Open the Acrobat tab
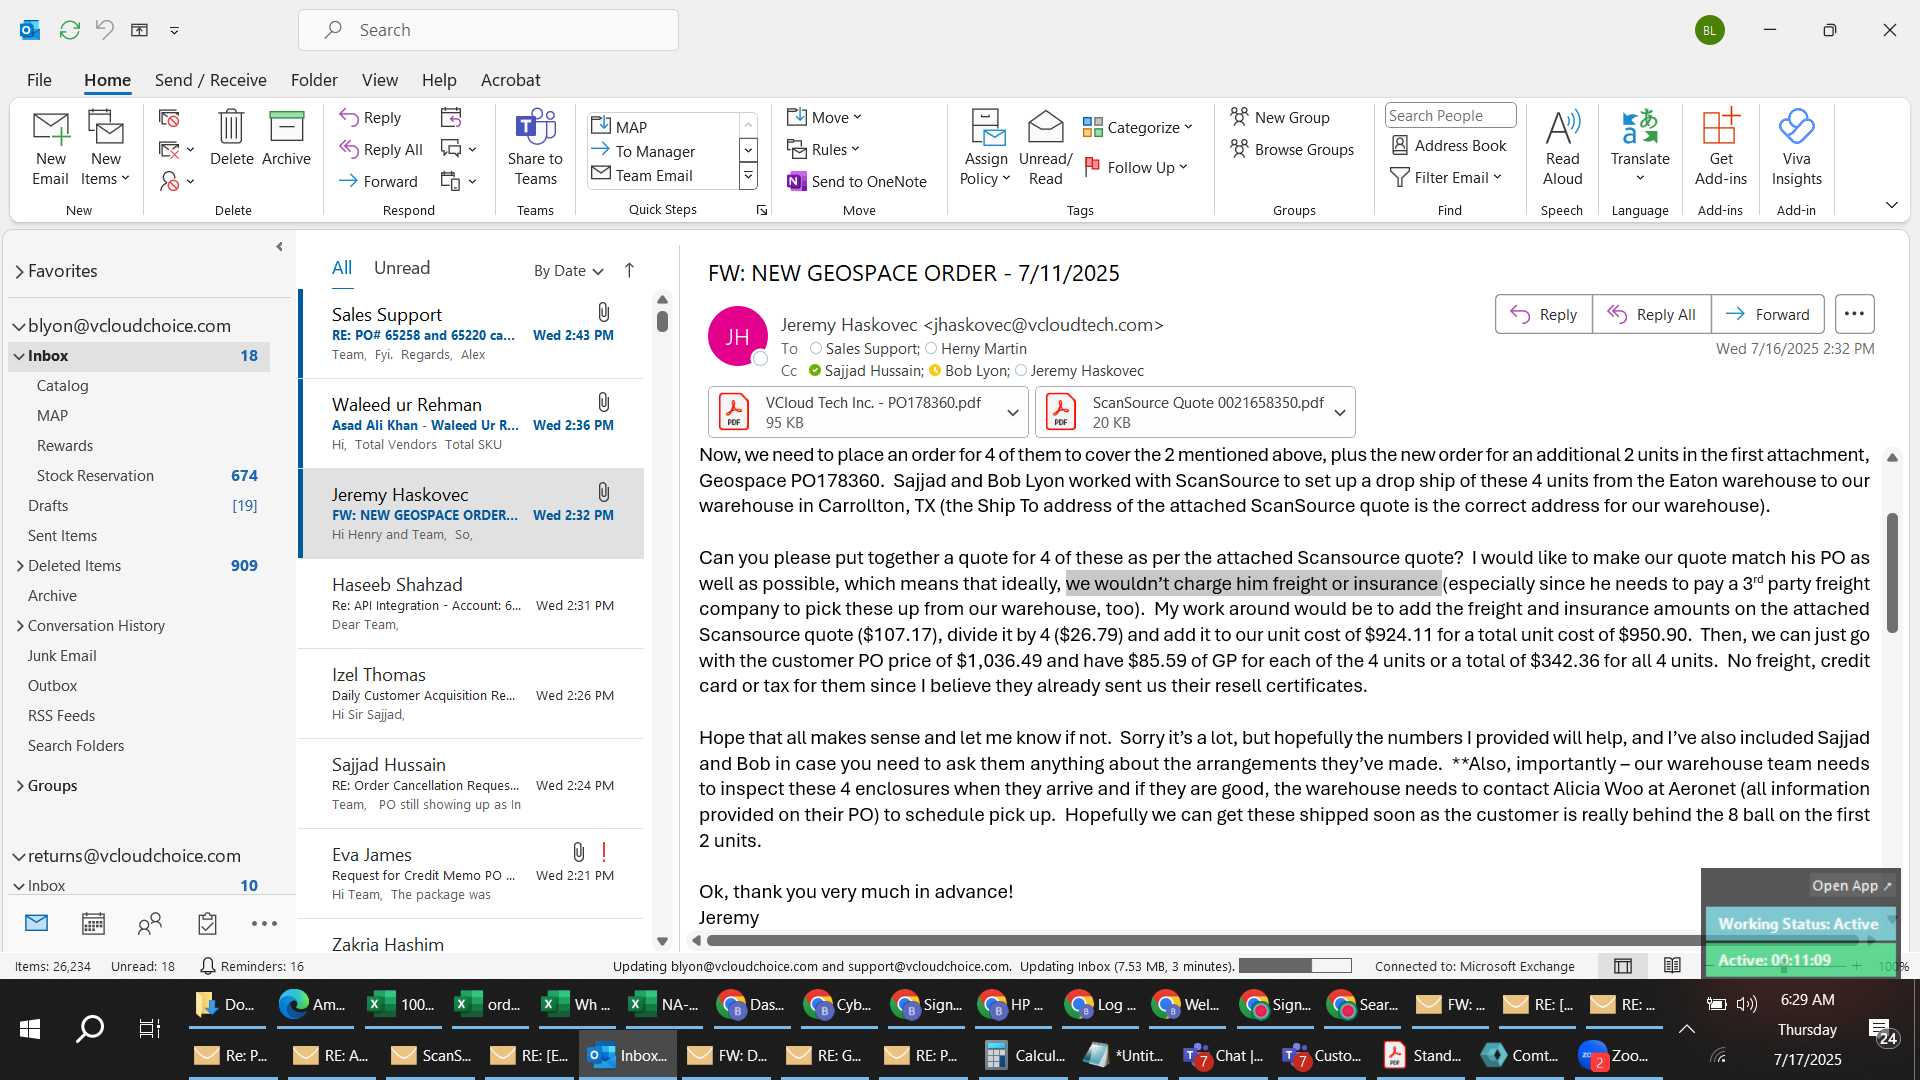 click(510, 80)
